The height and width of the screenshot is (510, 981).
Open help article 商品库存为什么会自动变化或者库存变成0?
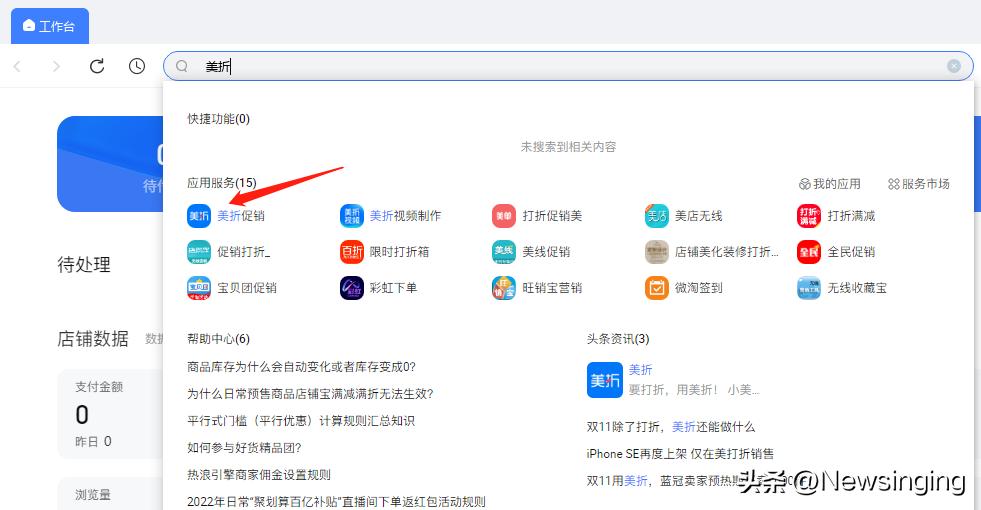click(302, 367)
